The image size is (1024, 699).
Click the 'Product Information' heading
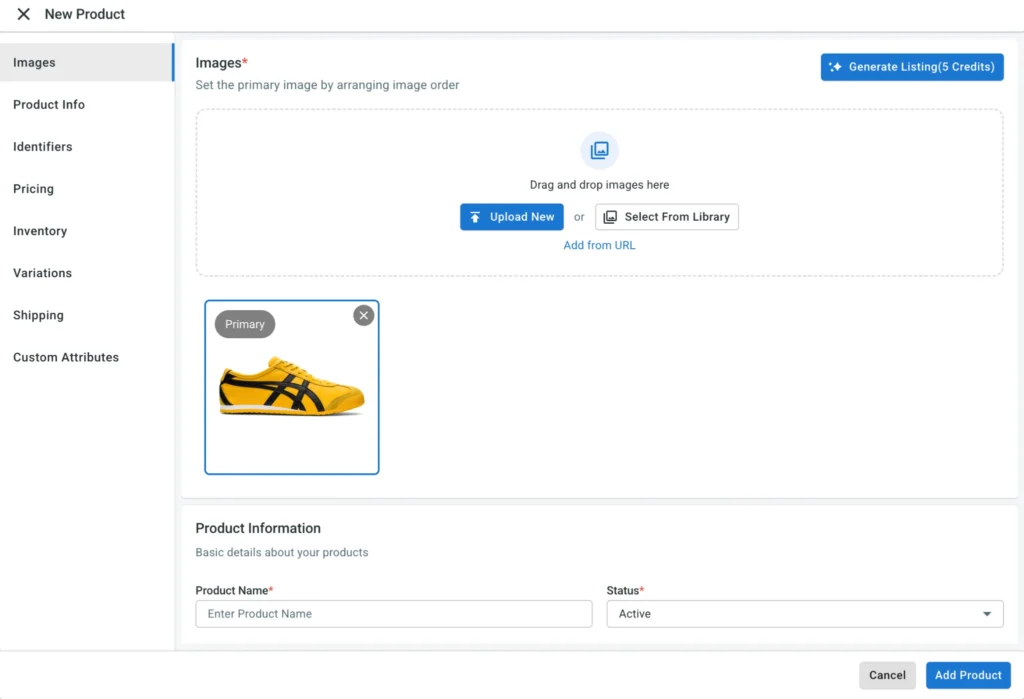tap(258, 528)
